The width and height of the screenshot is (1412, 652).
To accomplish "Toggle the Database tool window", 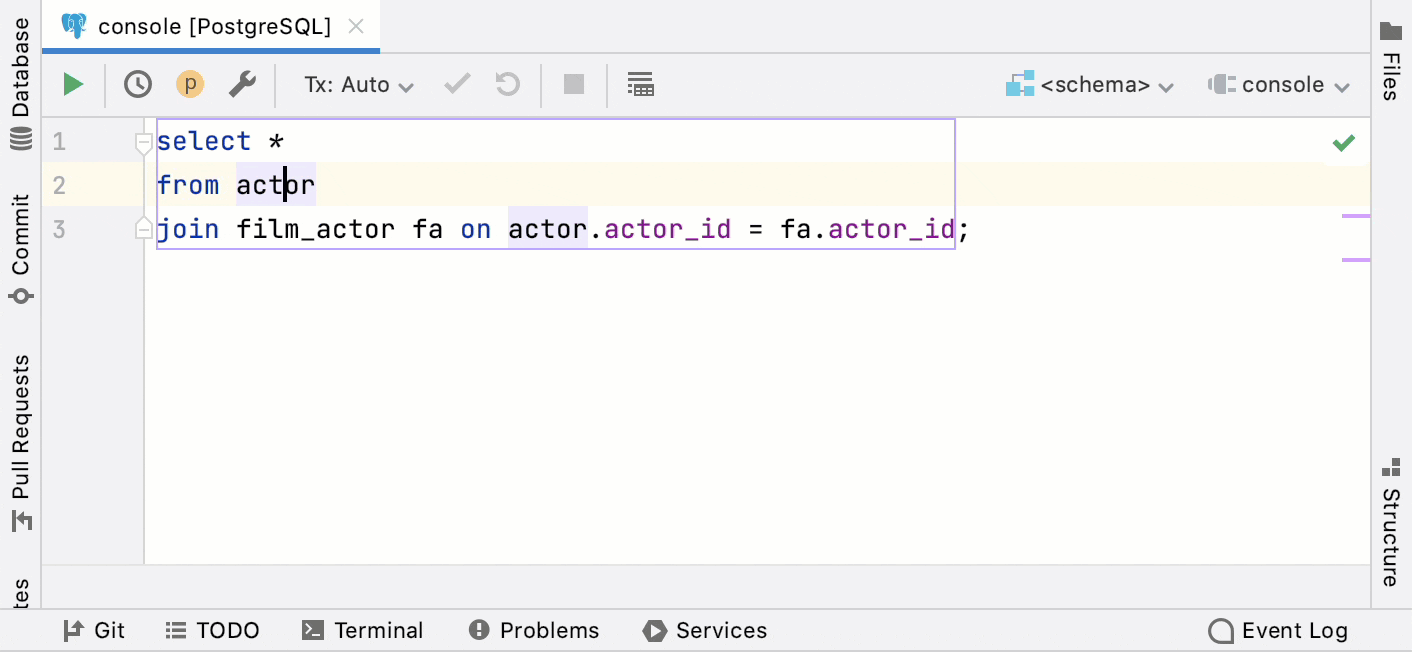I will pos(20,73).
